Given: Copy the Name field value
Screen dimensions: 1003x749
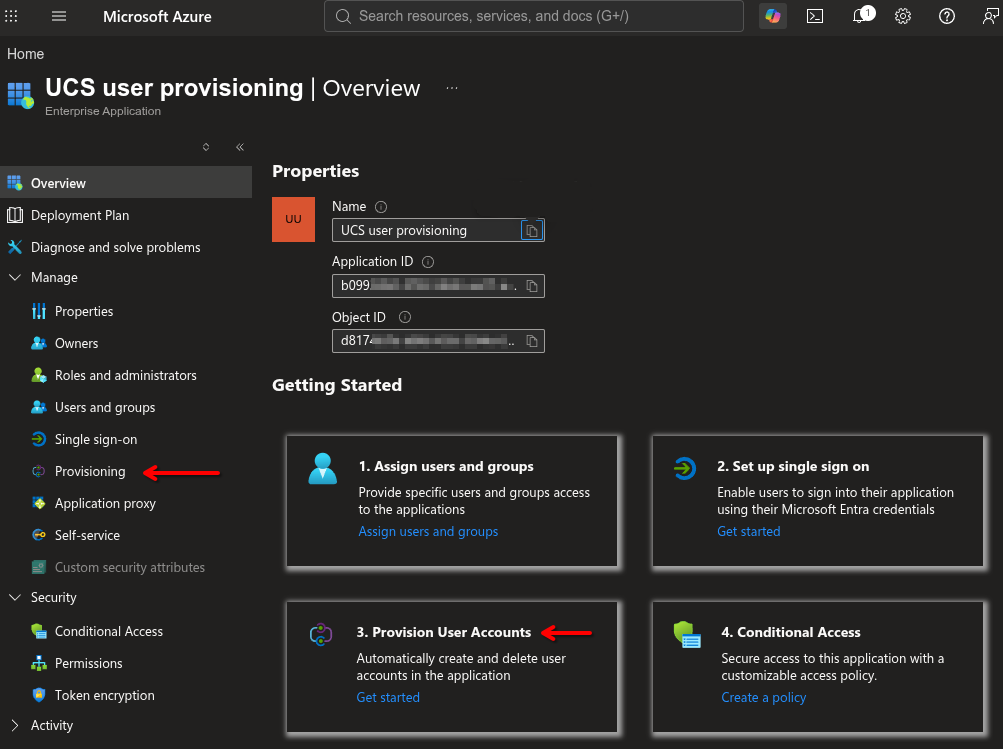Looking at the screenshot, I should point(532,230).
